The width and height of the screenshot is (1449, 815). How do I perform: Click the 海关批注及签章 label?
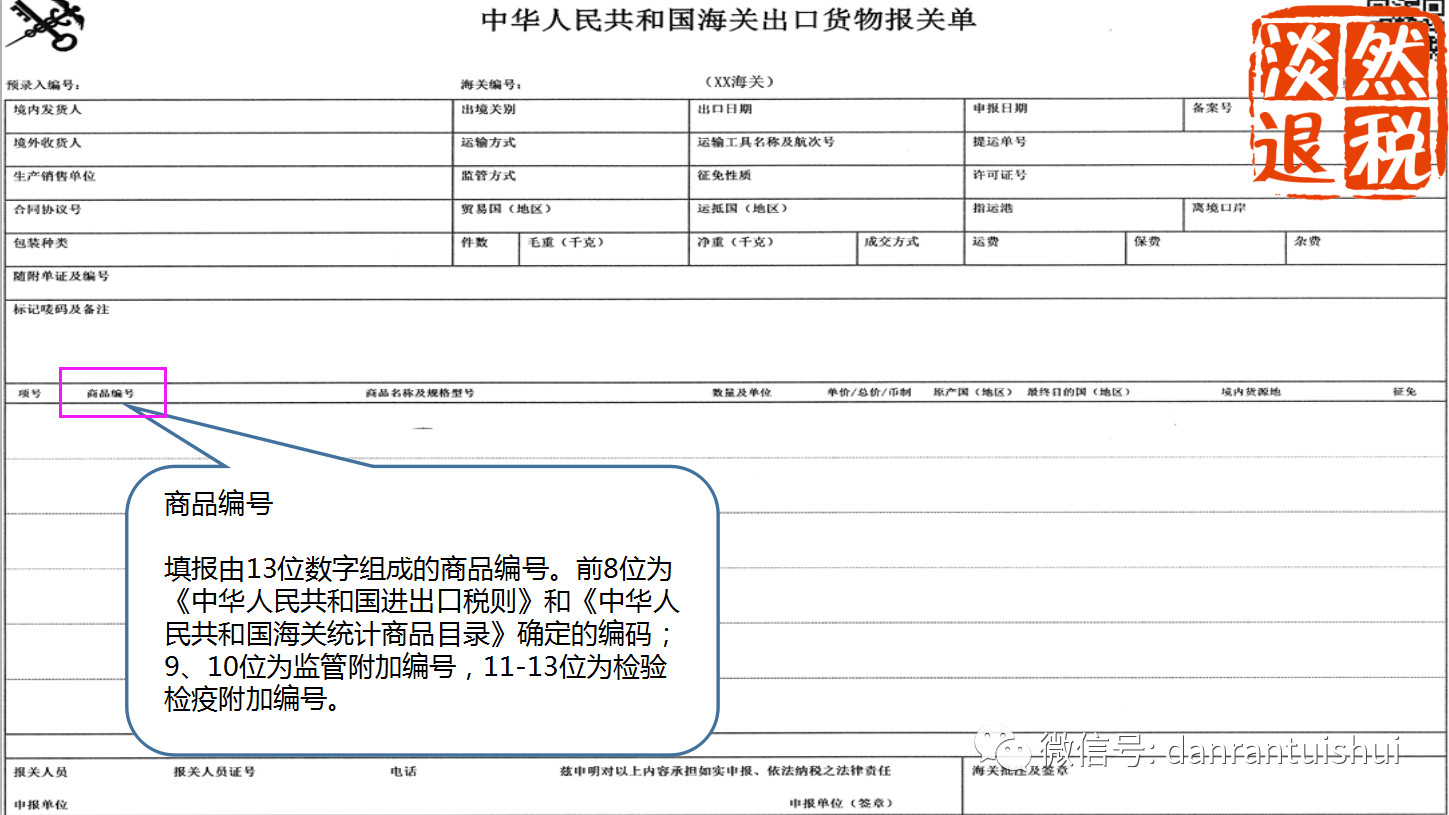[1020, 771]
